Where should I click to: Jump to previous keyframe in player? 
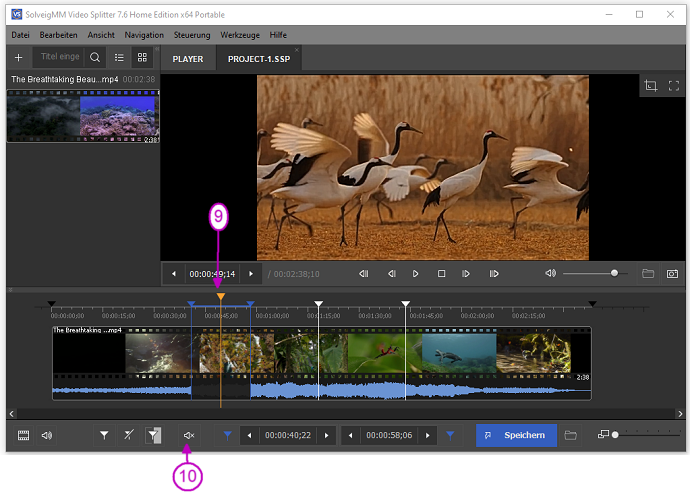363,274
